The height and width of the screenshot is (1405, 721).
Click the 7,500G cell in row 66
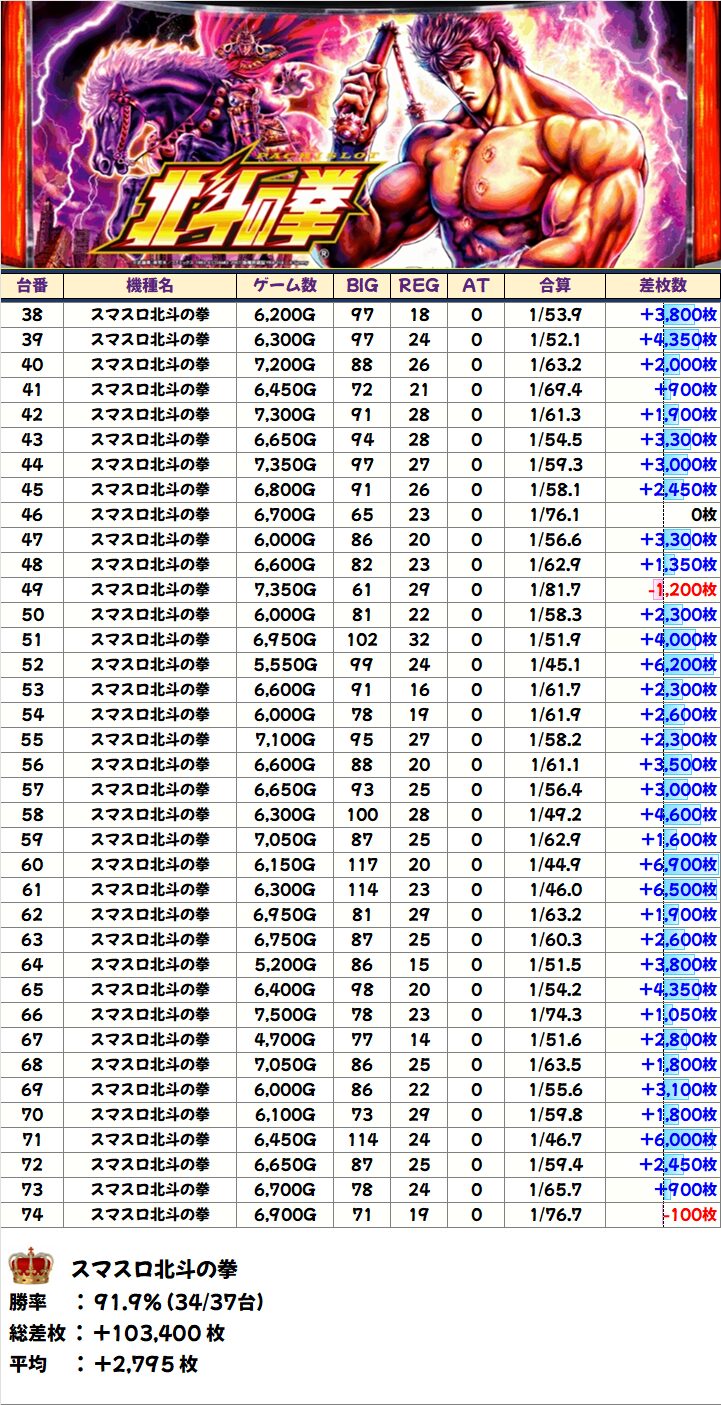[x=285, y=1014]
